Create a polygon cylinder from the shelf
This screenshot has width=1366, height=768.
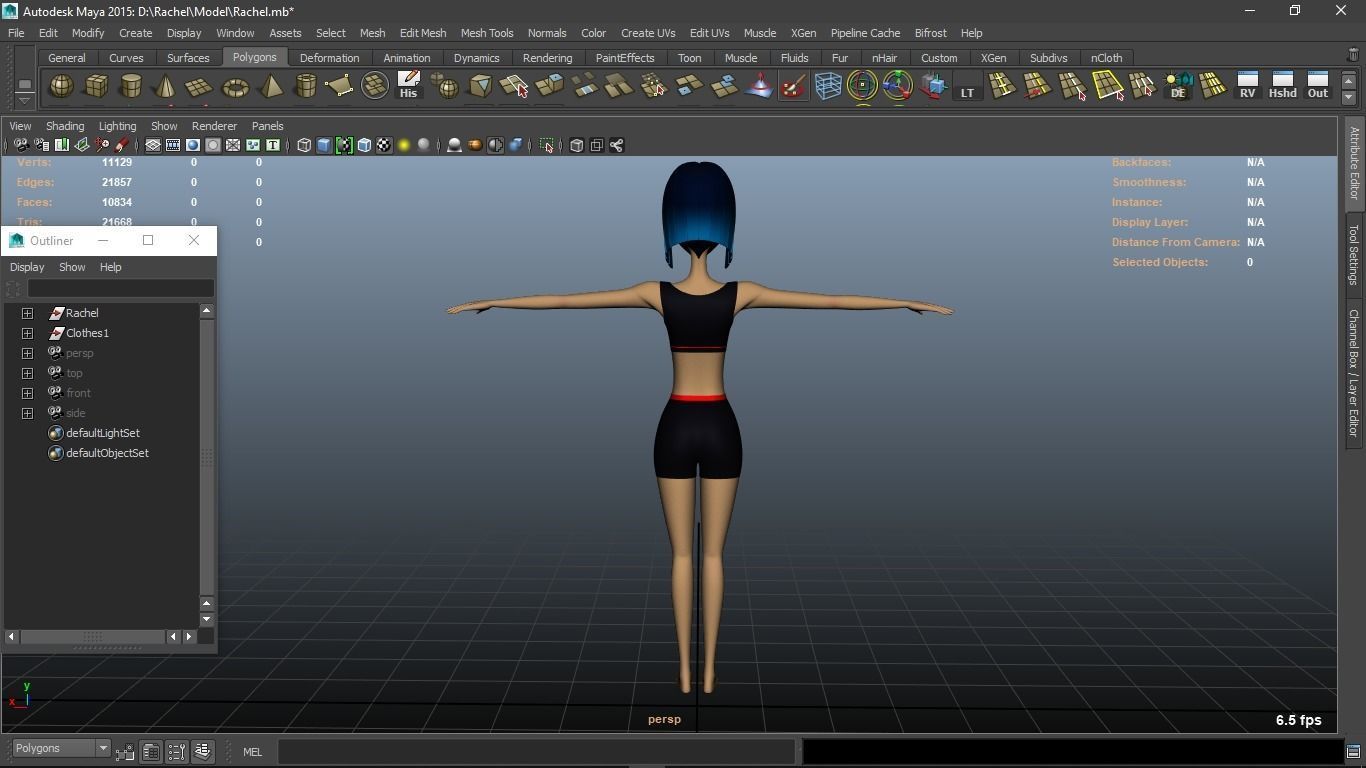pyautogui.click(x=131, y=87)
